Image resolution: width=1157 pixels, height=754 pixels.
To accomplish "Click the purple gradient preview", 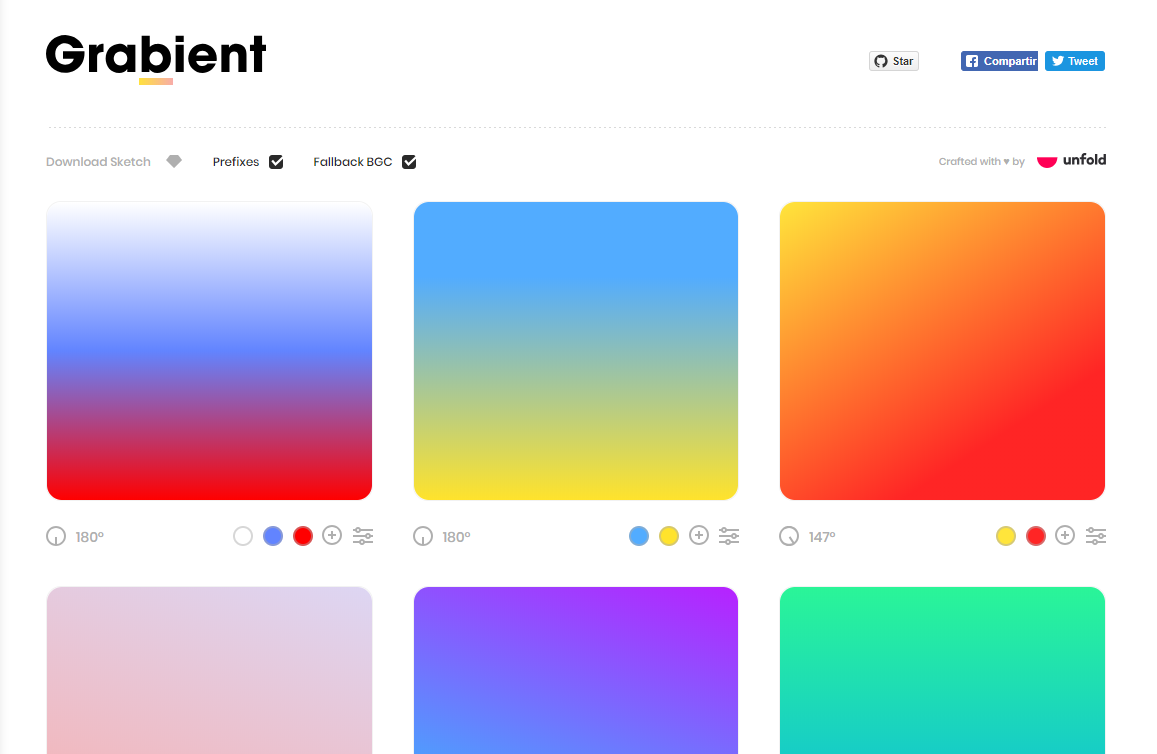I will tap(576, 670).
